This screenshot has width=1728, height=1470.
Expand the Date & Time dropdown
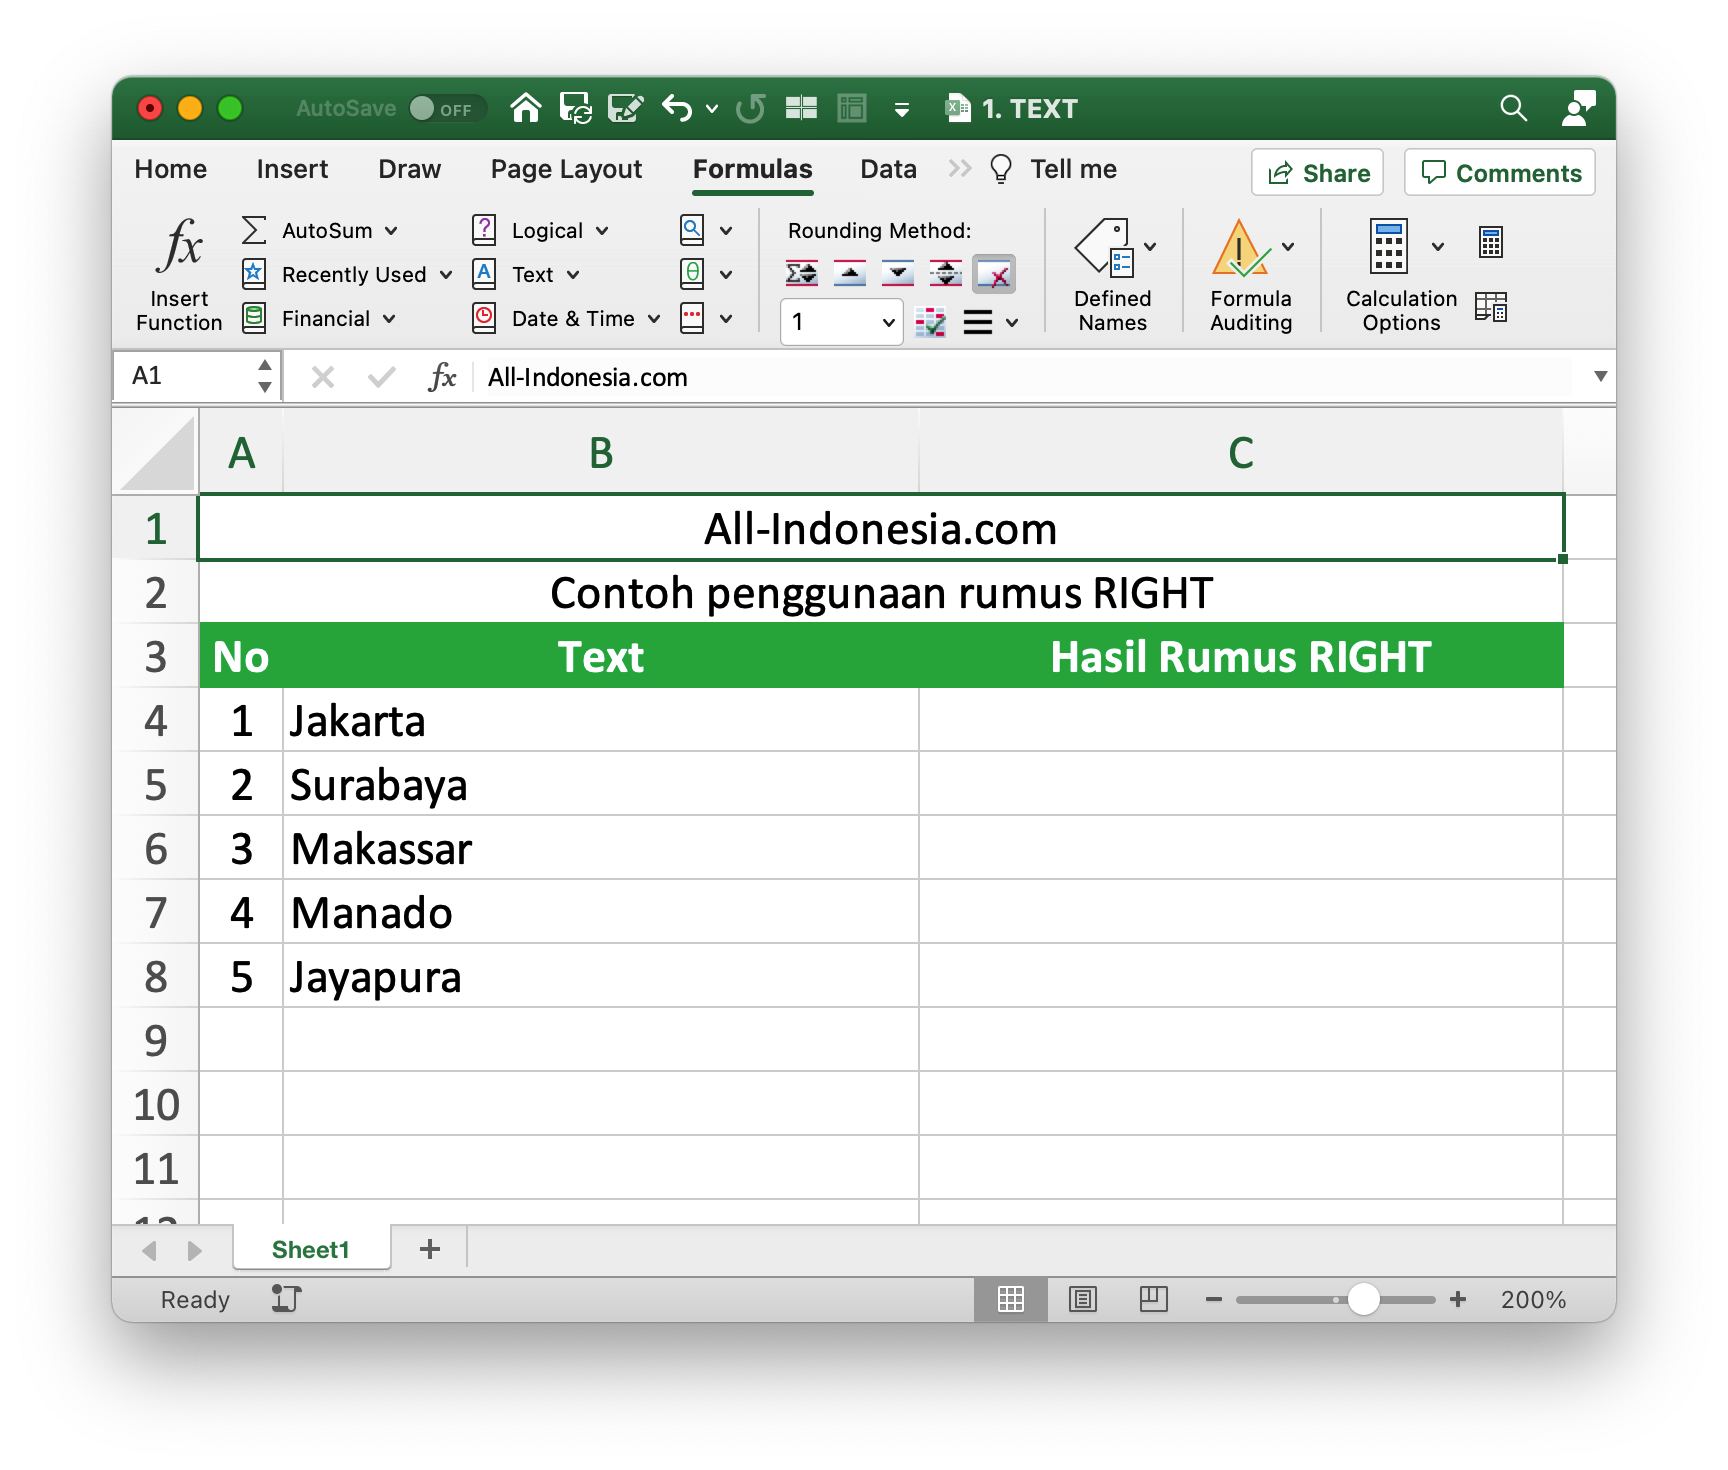tap(654, 319)
